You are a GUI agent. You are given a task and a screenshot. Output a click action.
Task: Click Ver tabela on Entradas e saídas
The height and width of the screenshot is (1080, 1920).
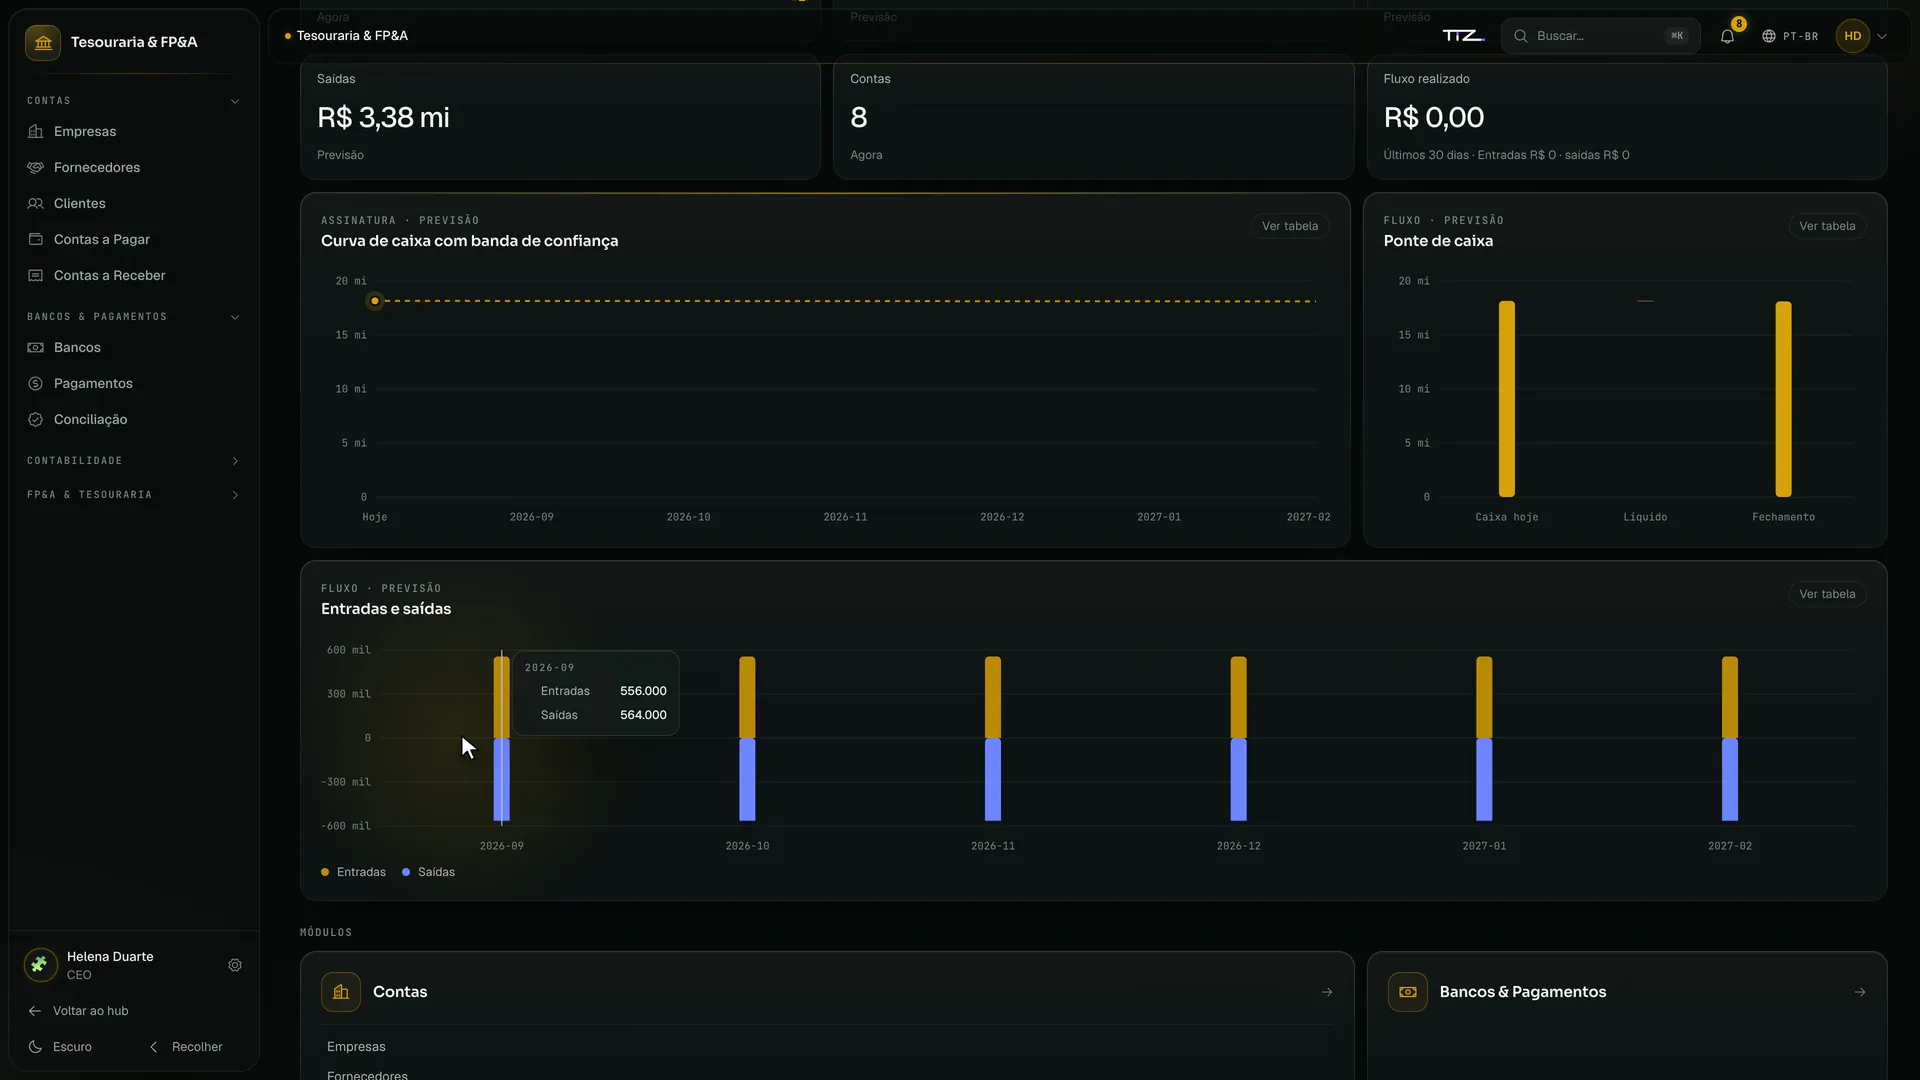tap(1827, 594)
